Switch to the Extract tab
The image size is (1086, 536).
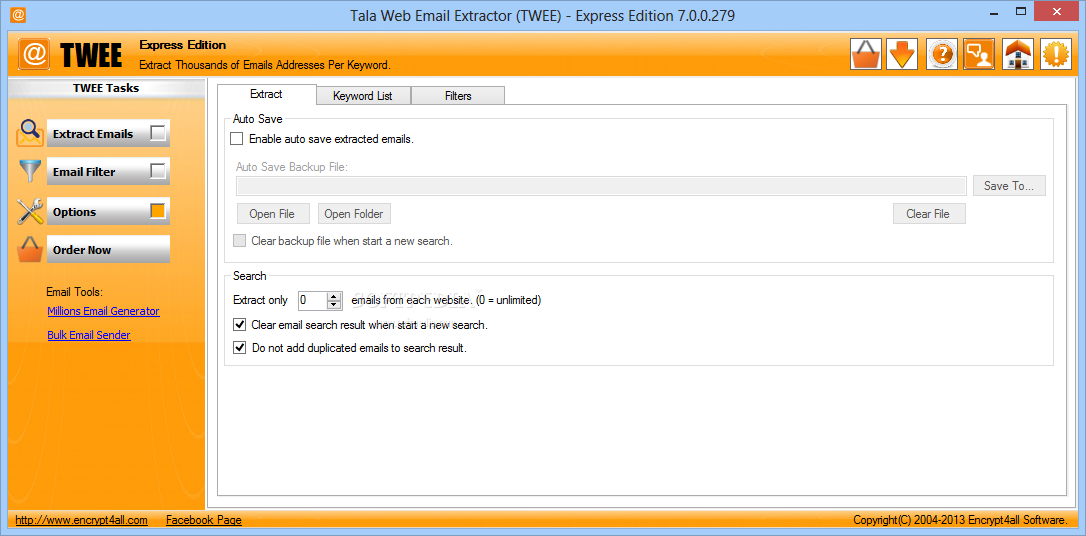click(266, 94)
